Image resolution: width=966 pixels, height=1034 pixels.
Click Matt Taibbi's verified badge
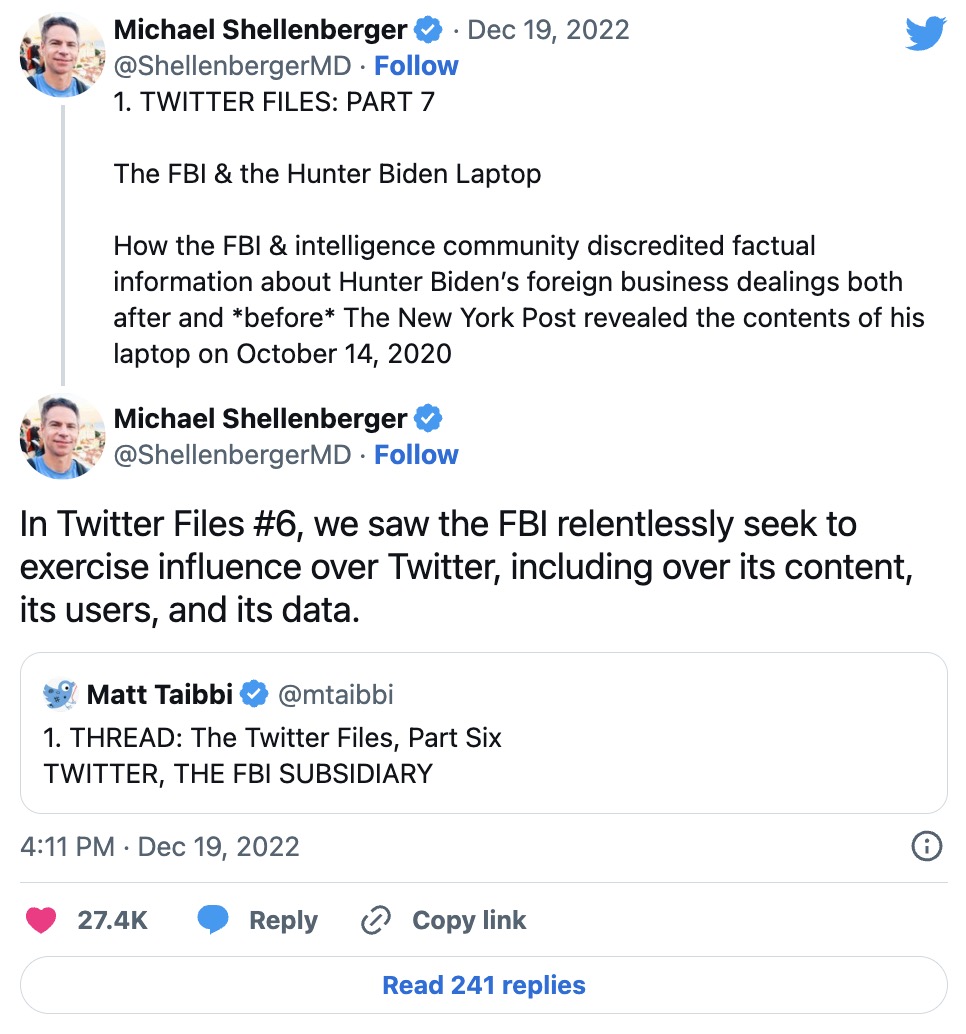254,694
